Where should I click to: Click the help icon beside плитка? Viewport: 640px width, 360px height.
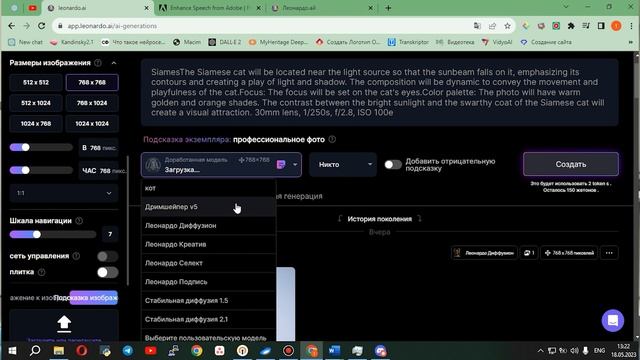(x=42, y=272)
